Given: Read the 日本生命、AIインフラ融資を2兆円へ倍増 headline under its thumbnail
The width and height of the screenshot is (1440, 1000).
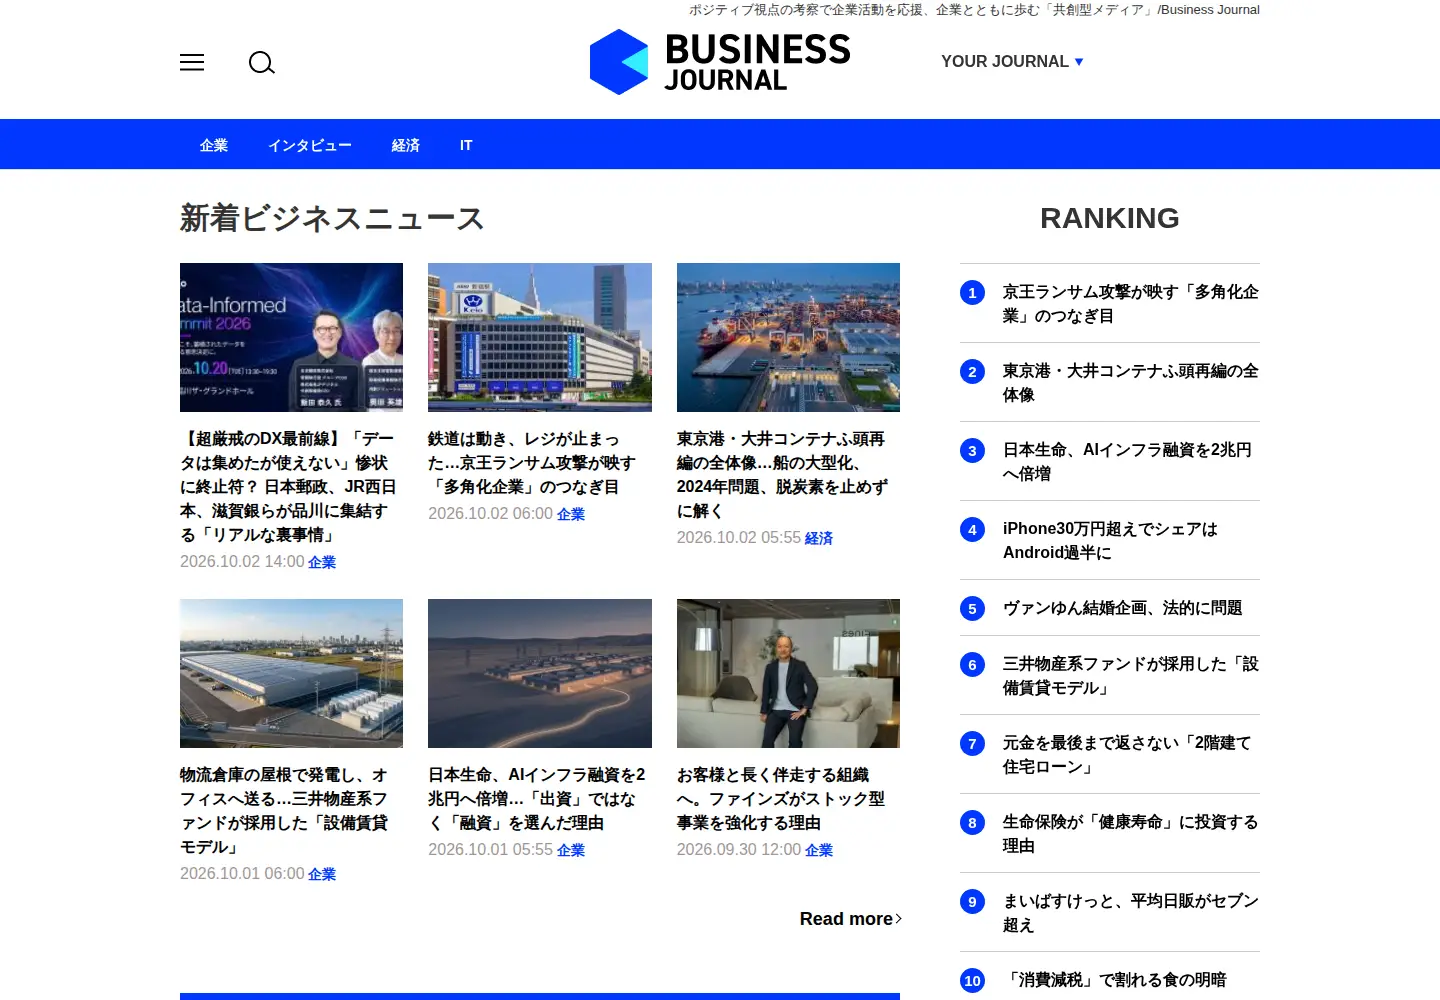Looking at the screenshot, I should [537, 799].
